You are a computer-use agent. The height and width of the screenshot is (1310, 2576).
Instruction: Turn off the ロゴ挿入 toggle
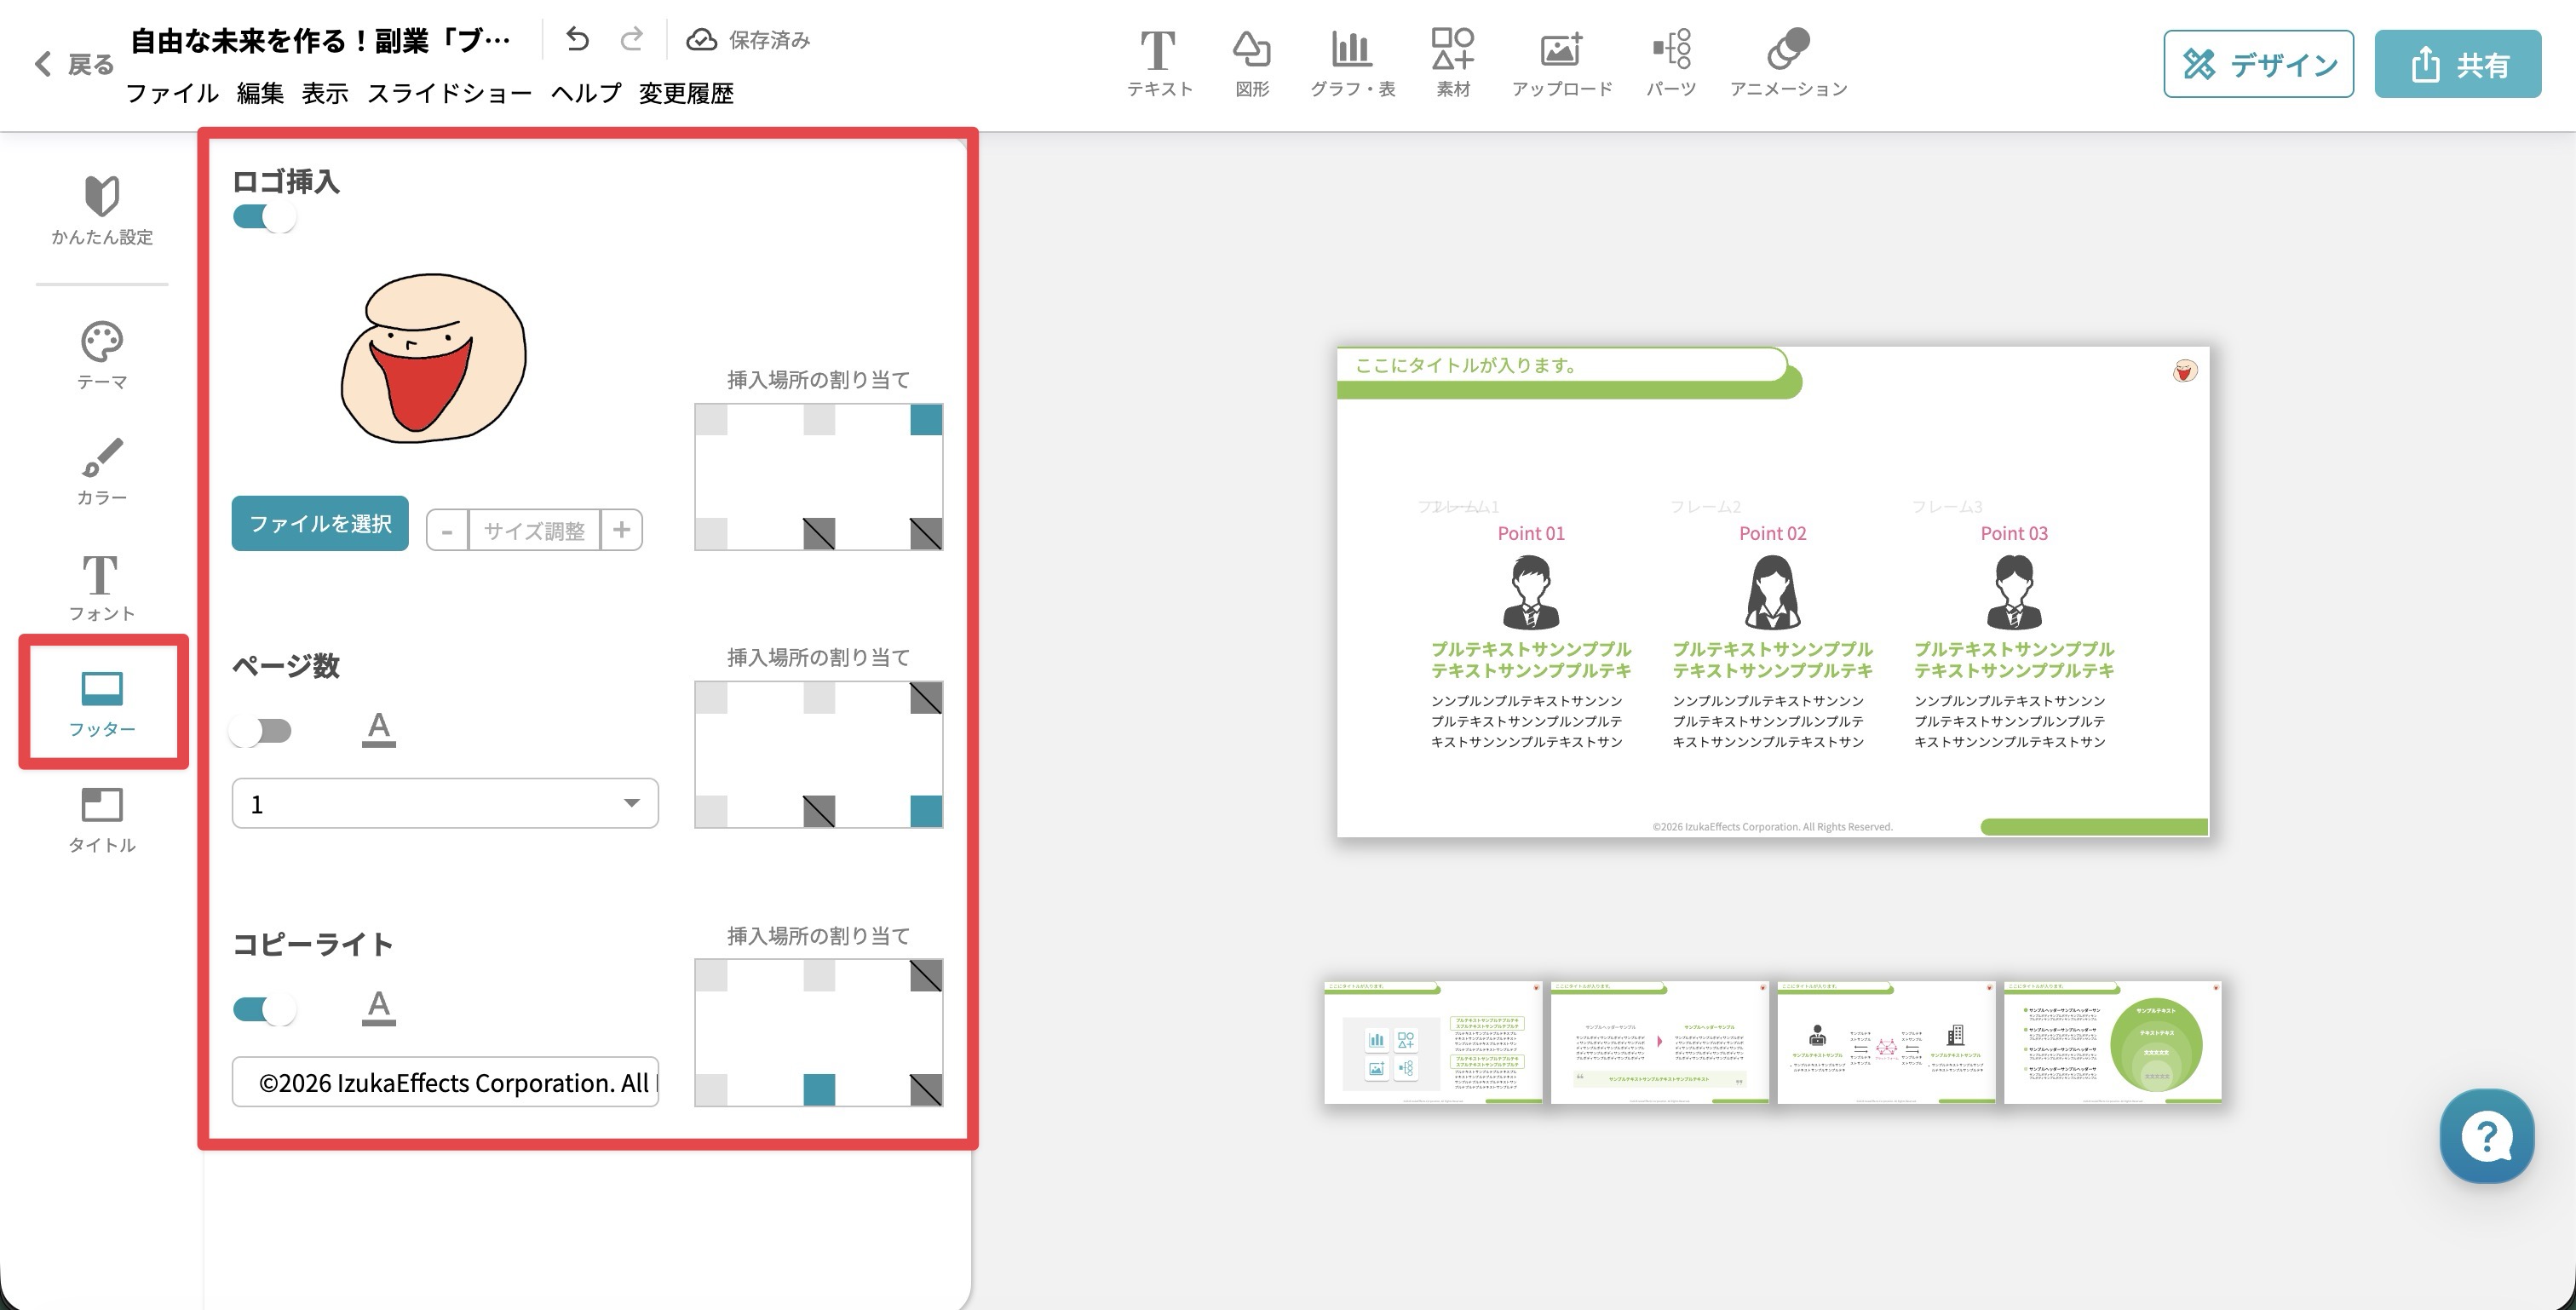(264, 217)
